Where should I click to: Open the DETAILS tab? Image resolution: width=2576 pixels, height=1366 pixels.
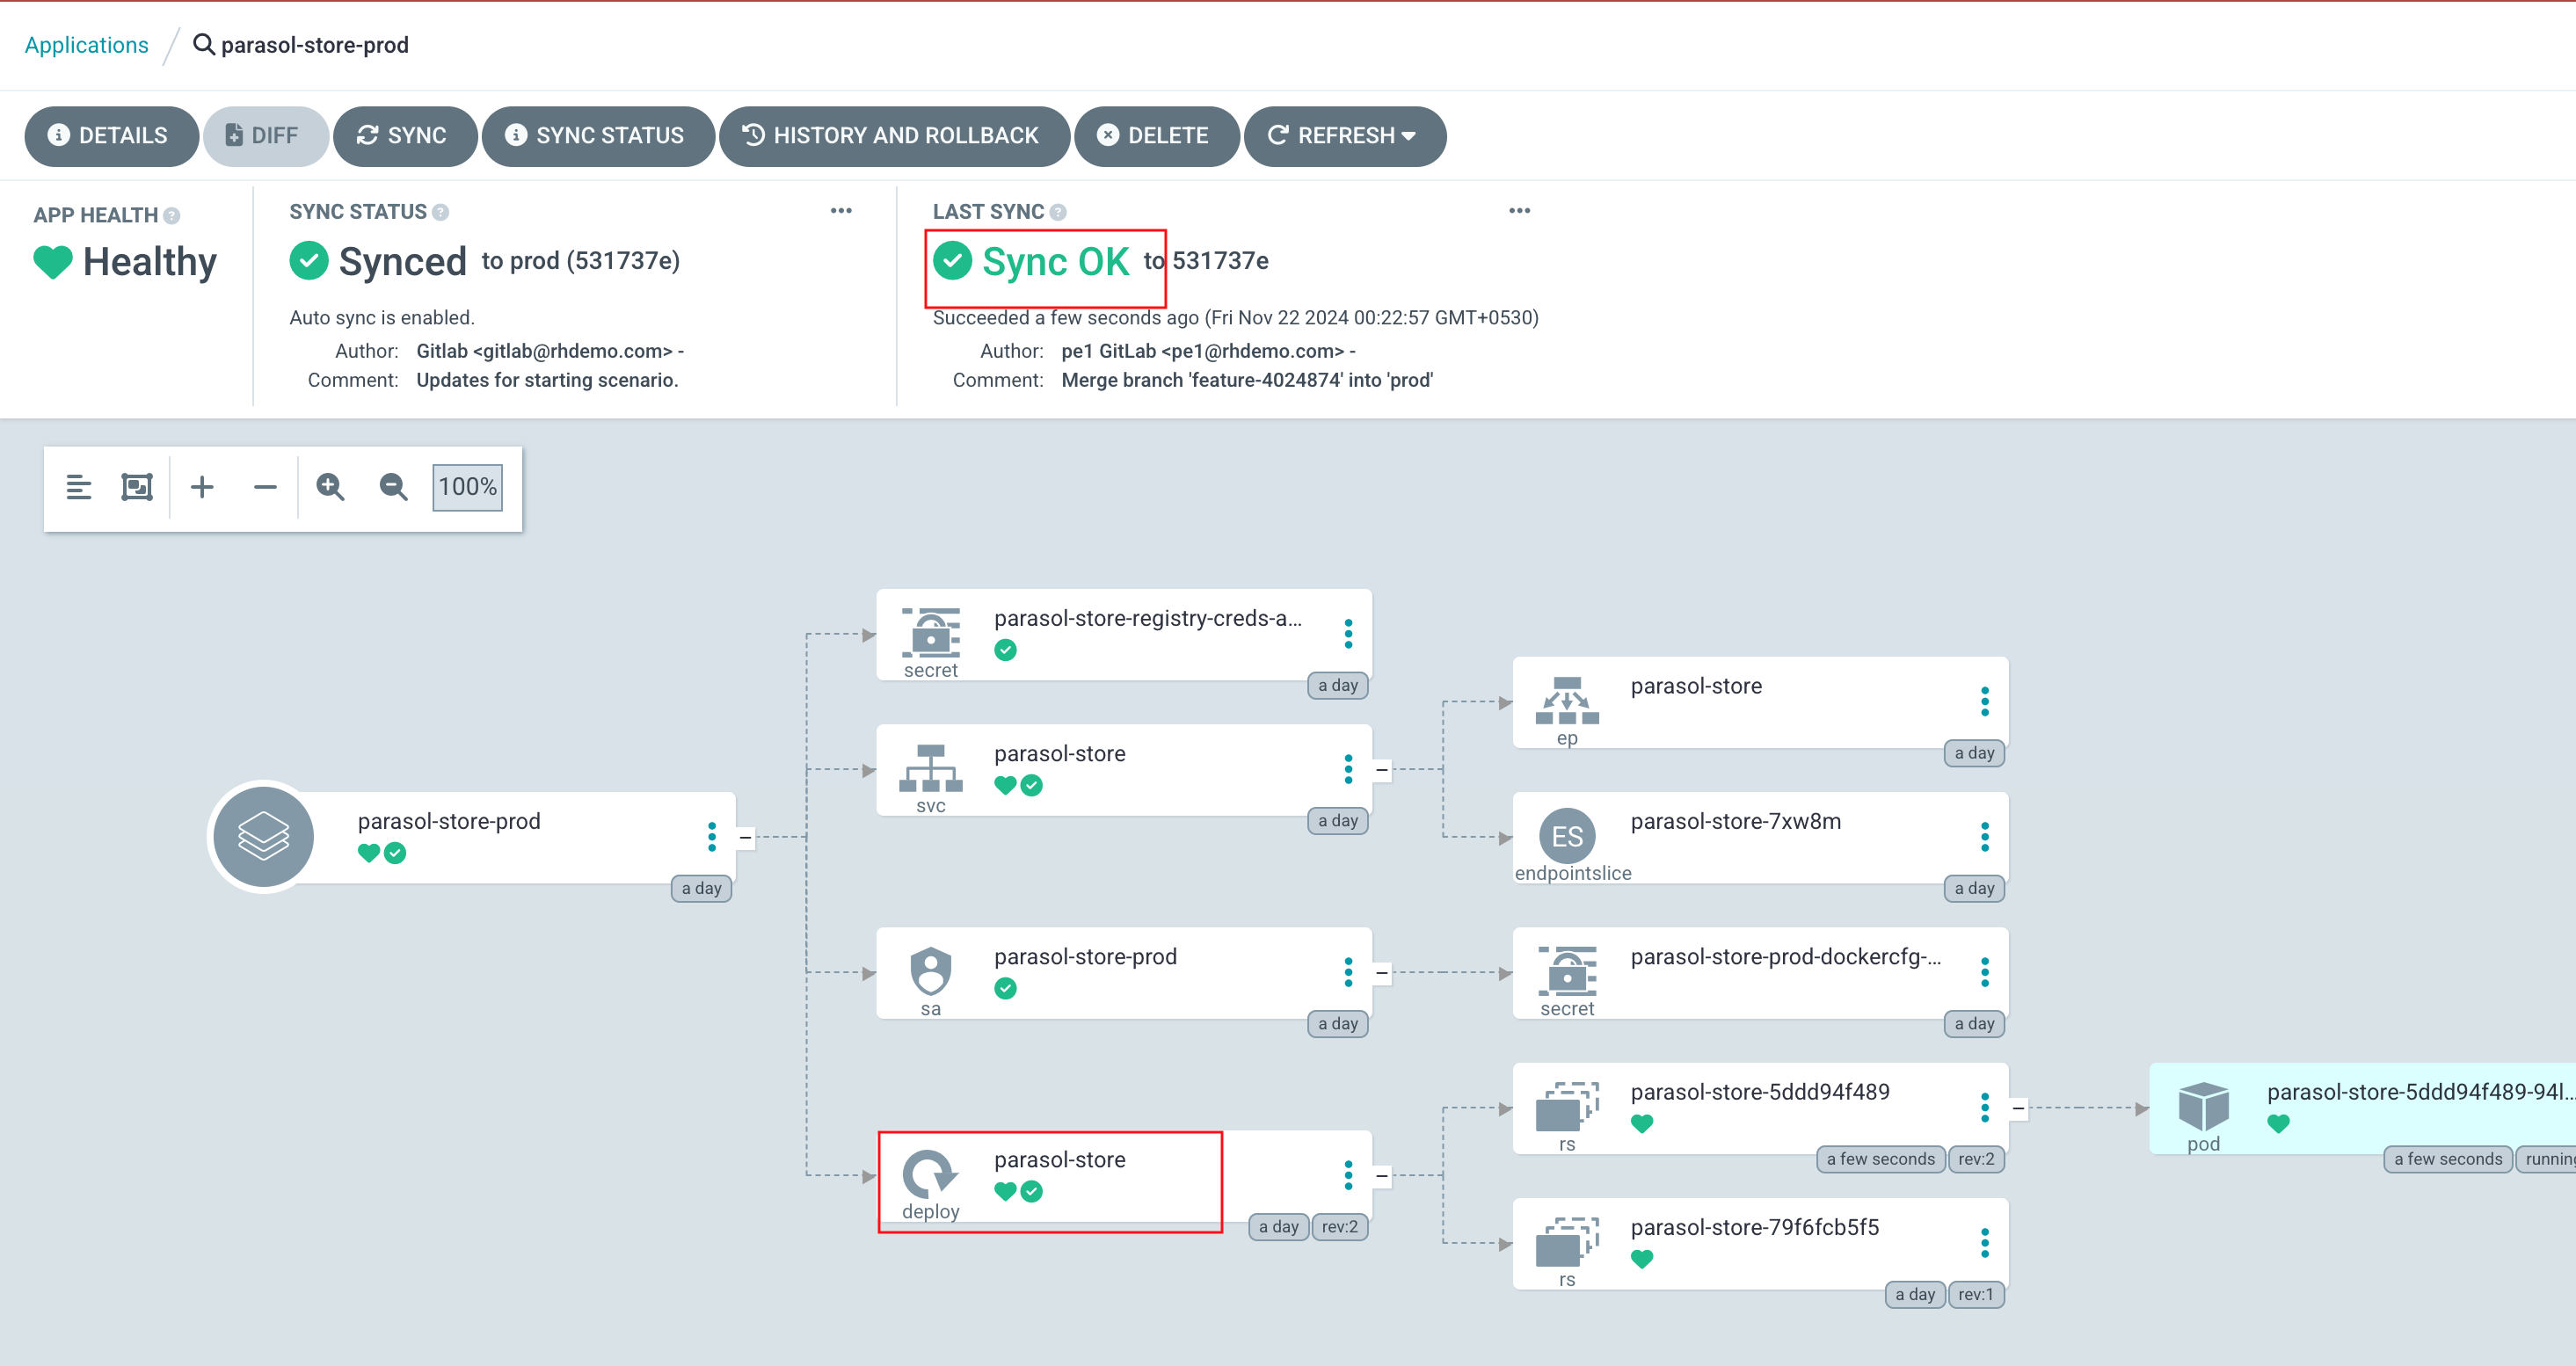tap(109, 136)
